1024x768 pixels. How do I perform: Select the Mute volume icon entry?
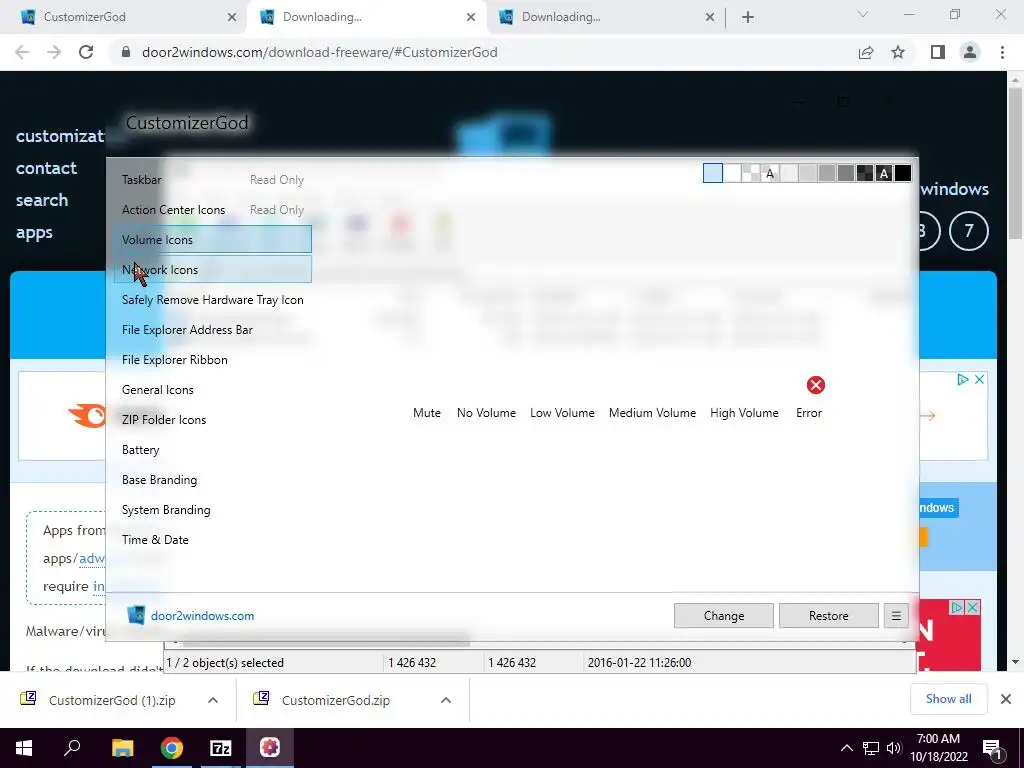(426, 413)
